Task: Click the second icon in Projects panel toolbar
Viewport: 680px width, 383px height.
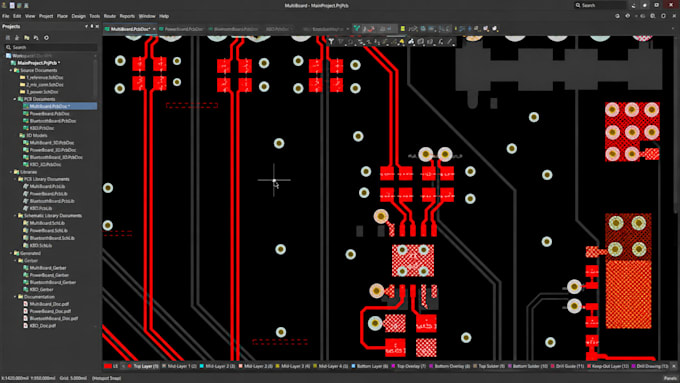Action: 17,38
